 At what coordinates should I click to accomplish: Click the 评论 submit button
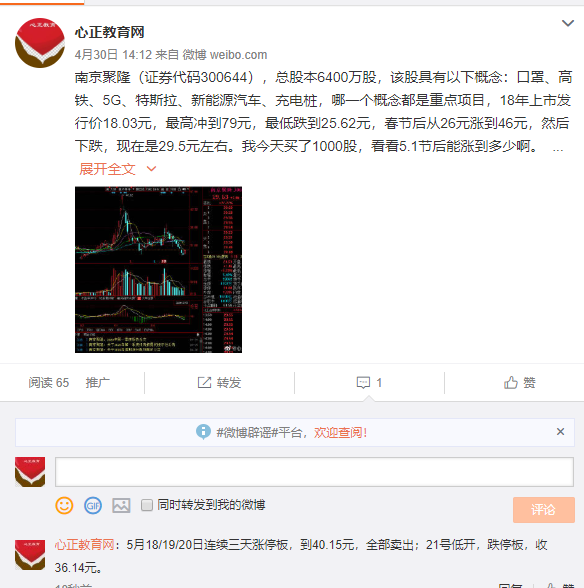[543, 510]
